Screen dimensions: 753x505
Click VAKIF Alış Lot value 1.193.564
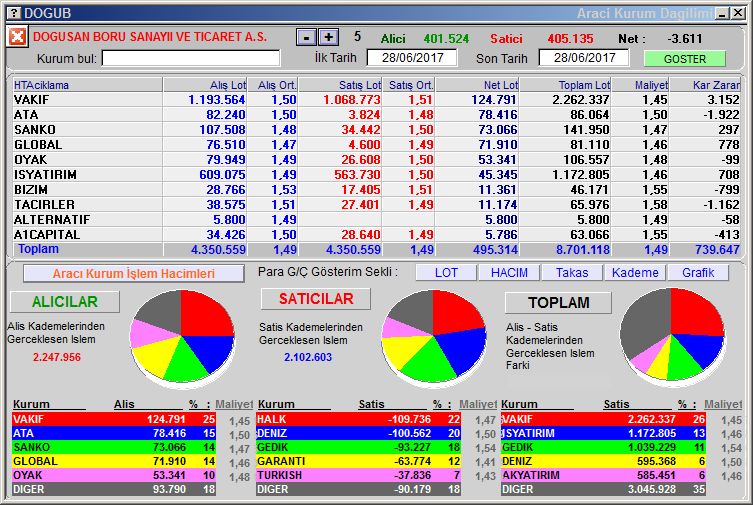click(217, 99)
